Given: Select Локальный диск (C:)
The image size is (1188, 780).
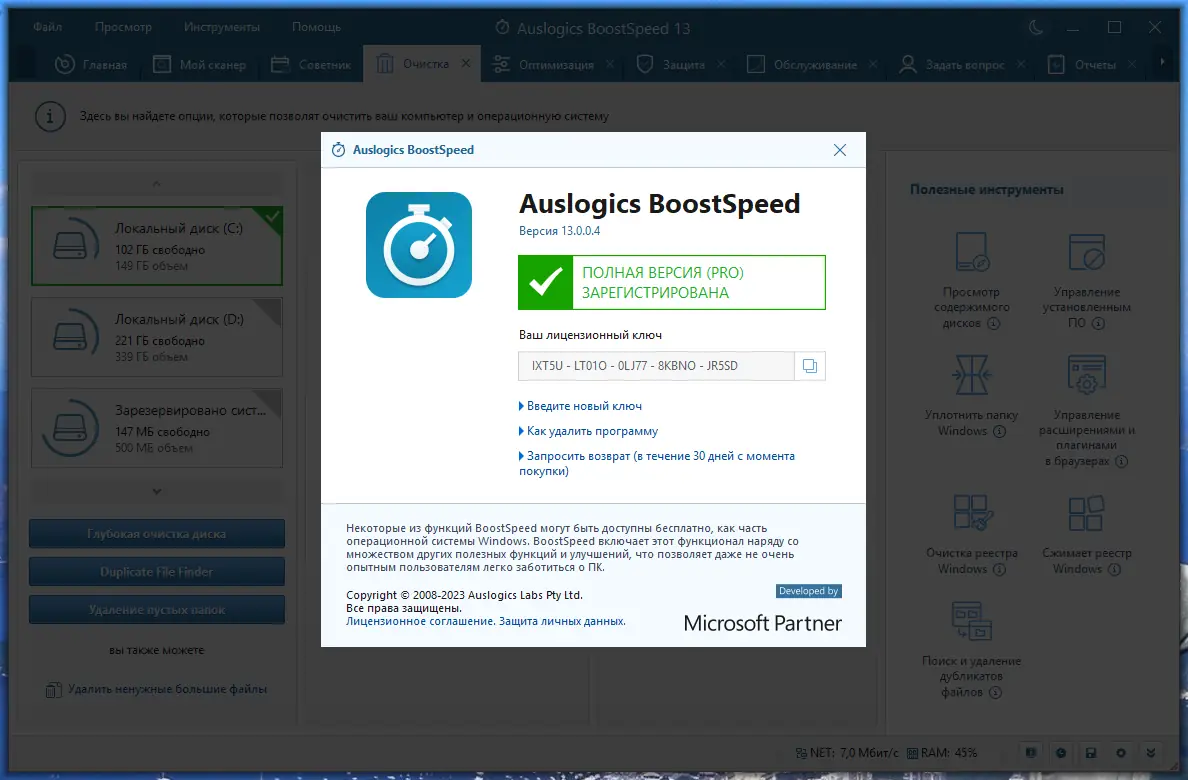Looking at the screenshot, I should coord(157,246).
